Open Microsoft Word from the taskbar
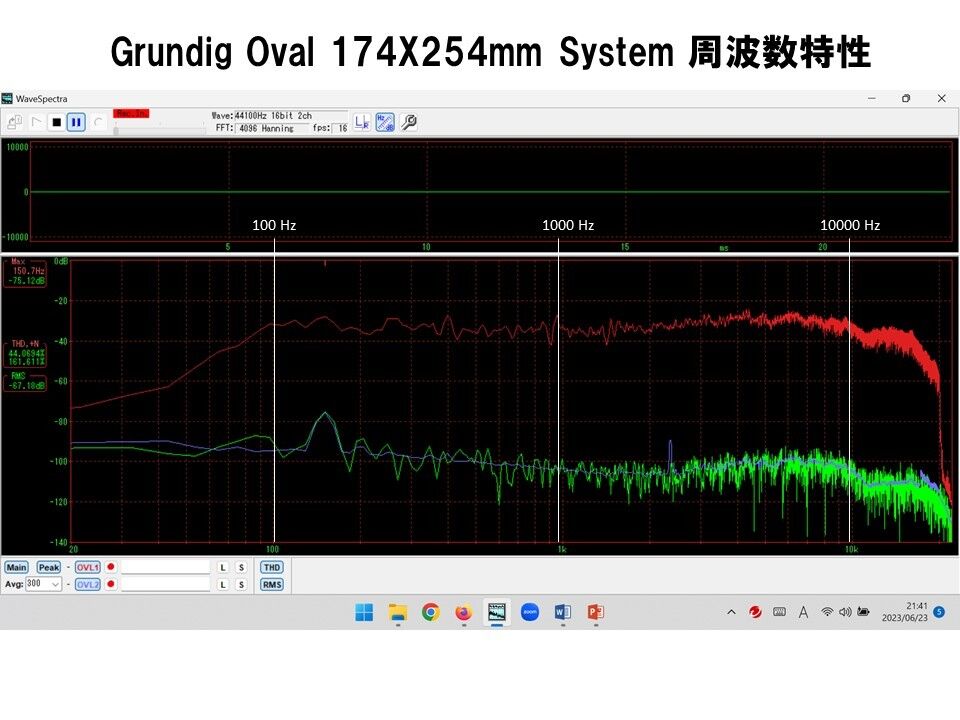 click(563, 612)
